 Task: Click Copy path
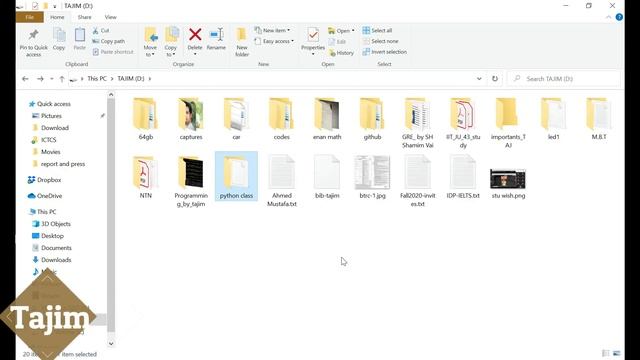pos(109,41)
